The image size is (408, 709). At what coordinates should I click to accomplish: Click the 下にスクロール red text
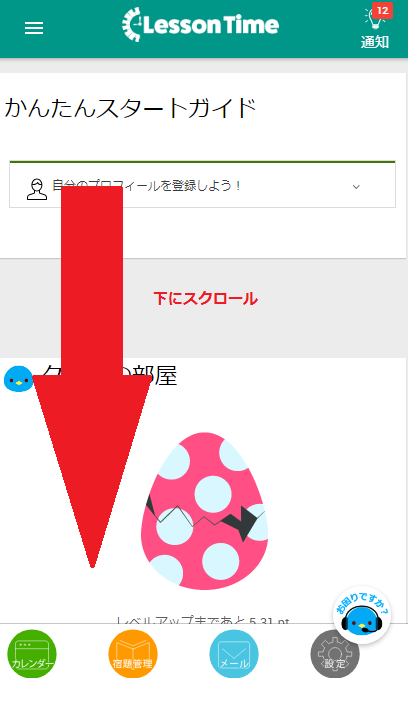205,298
